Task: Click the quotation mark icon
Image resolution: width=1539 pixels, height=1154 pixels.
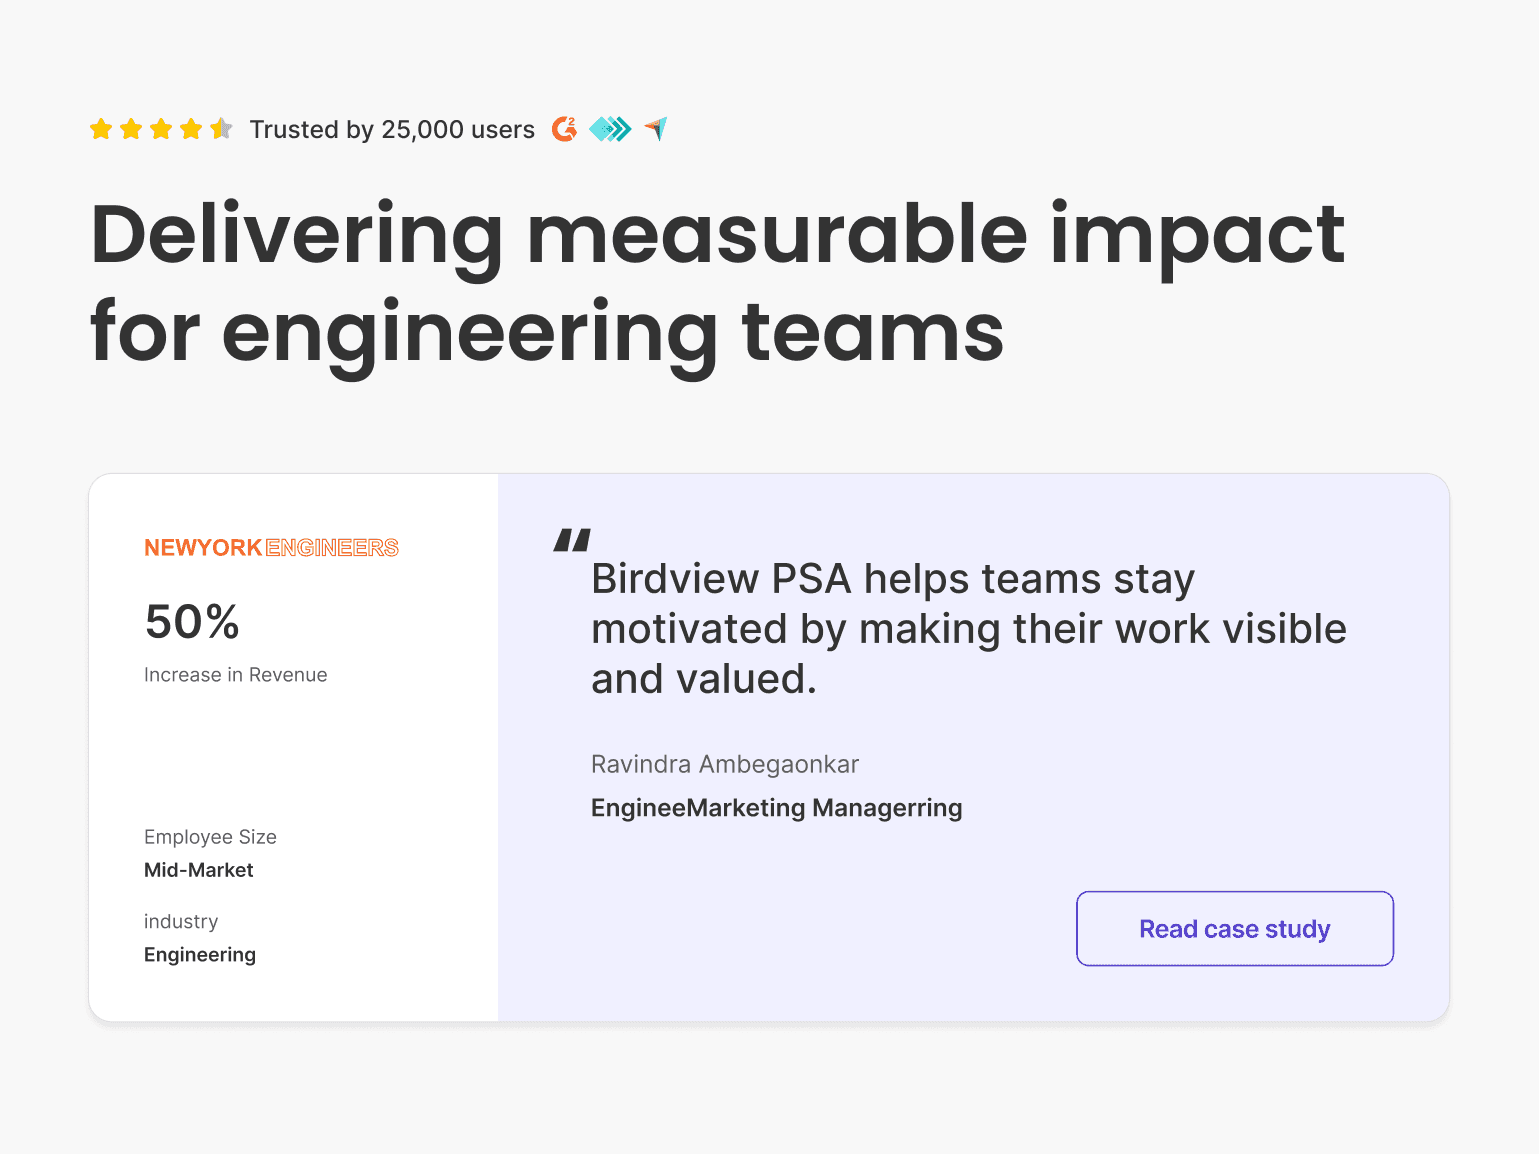Action: pyautogui.click(x=572, y=541)
